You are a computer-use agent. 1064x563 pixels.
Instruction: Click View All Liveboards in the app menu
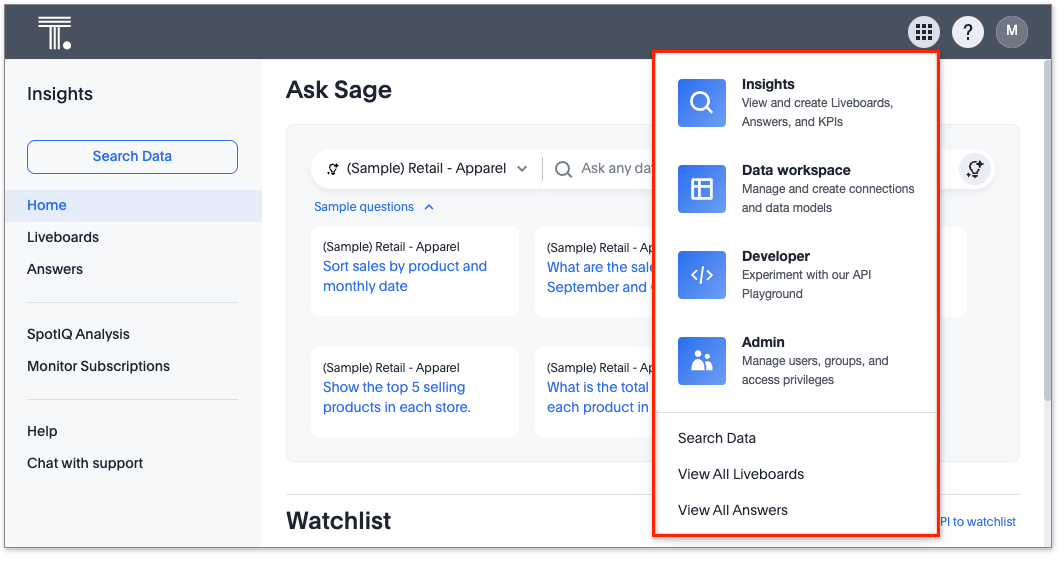pyautogui.click(x=741, y=474)
